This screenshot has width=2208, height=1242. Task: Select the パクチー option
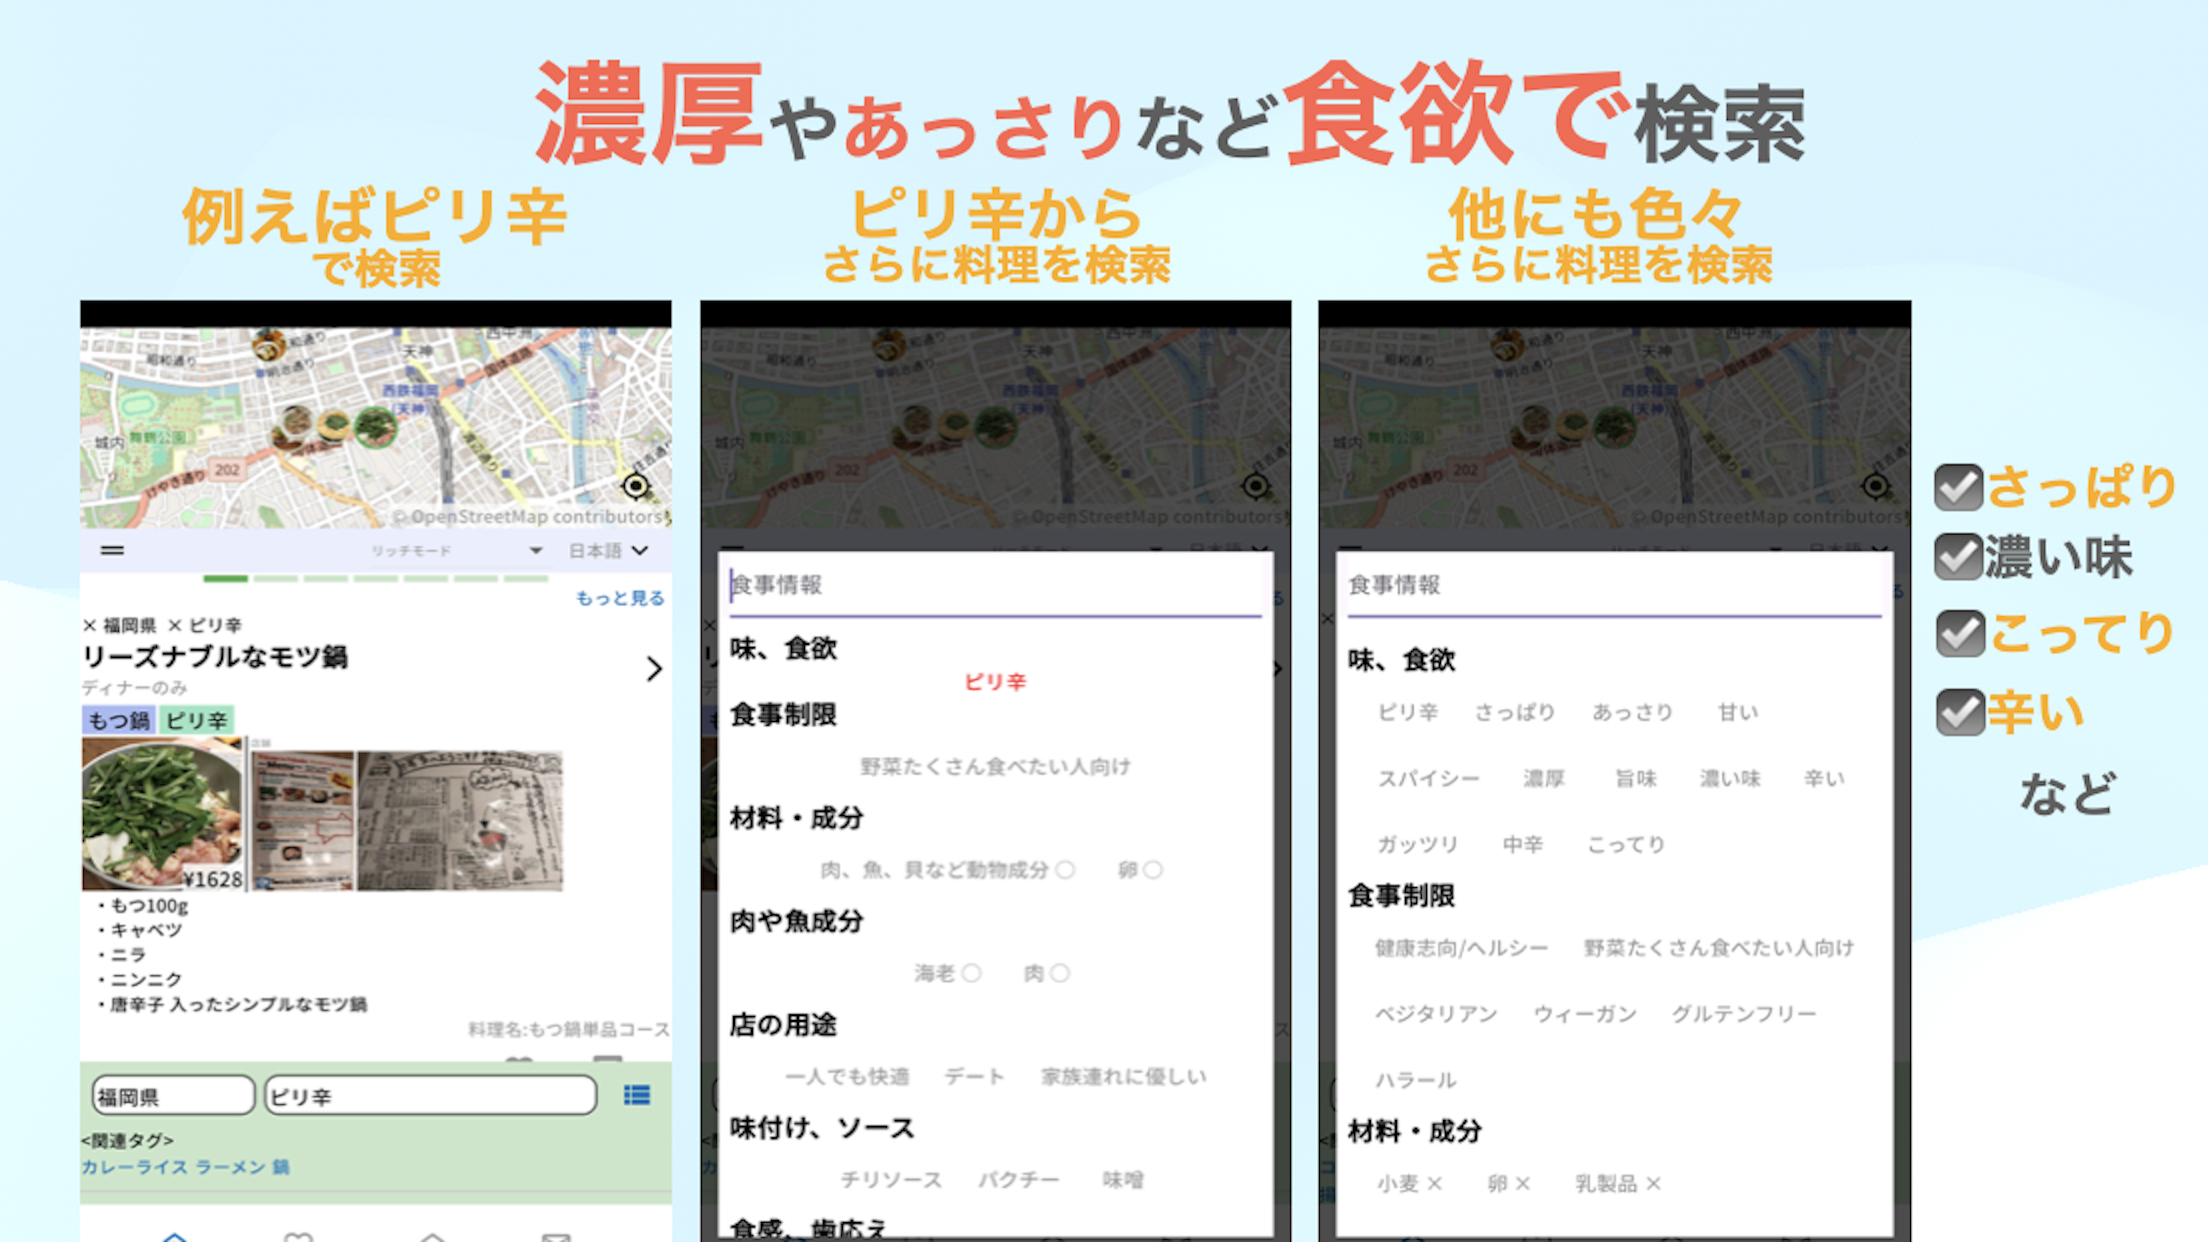tap(1019, 1180)
